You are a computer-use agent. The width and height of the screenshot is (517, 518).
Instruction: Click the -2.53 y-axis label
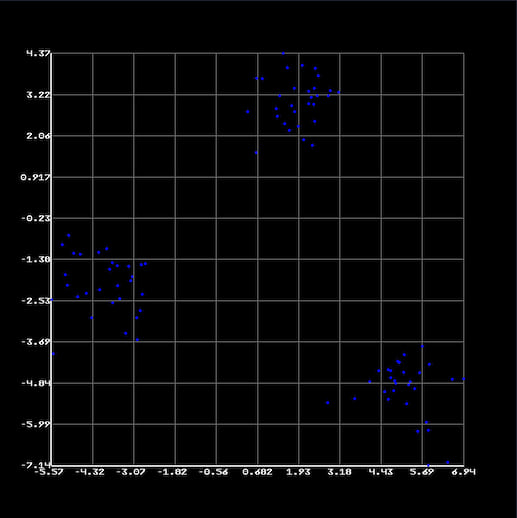tap(37, 301)
